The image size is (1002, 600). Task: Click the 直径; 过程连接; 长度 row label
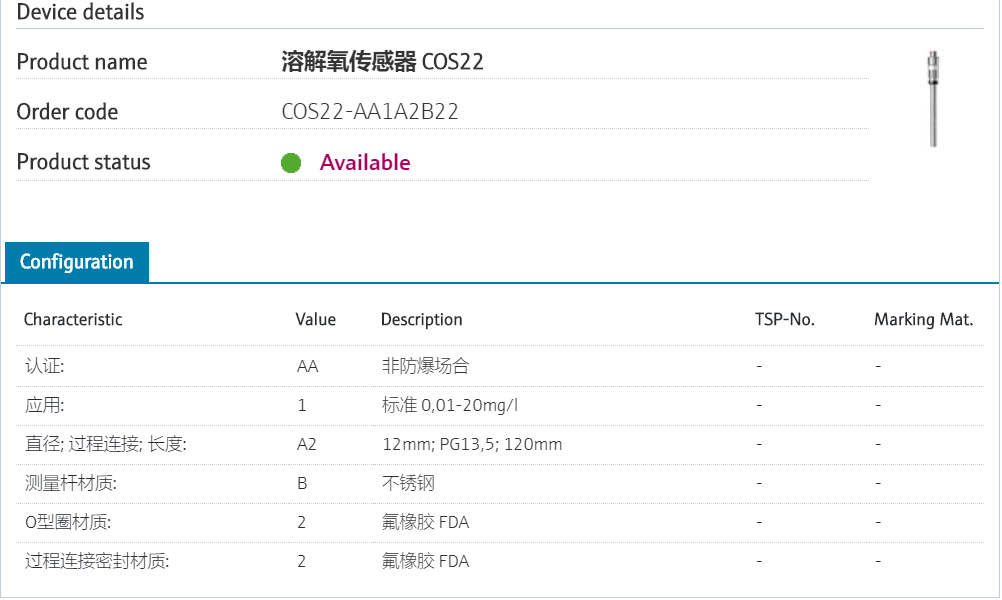pos(105,444)
